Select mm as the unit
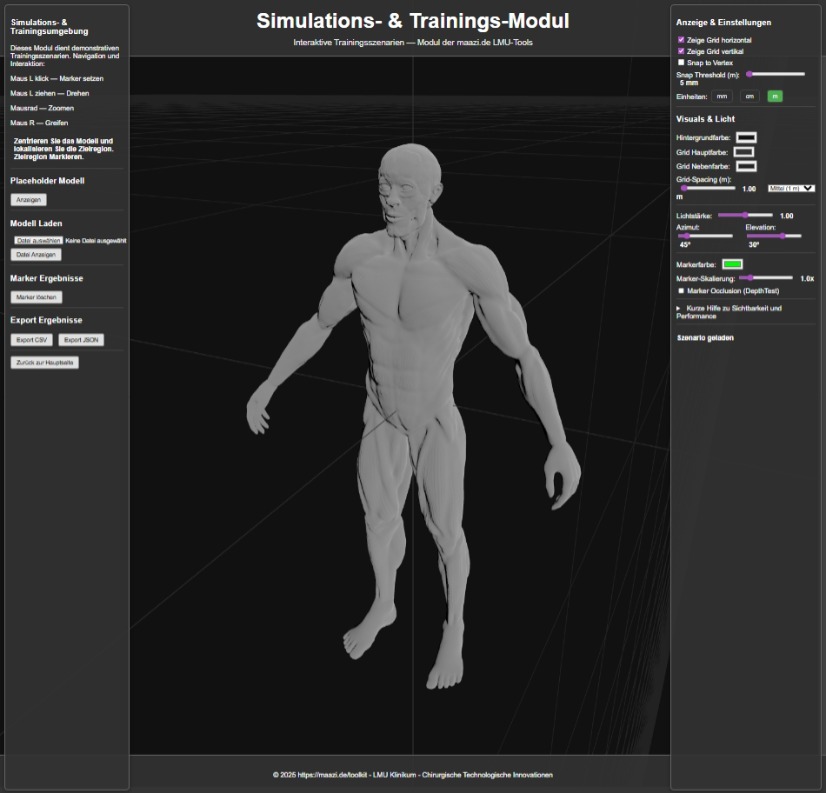This screenshot has height=793, width=826. [x=722, y=96]
